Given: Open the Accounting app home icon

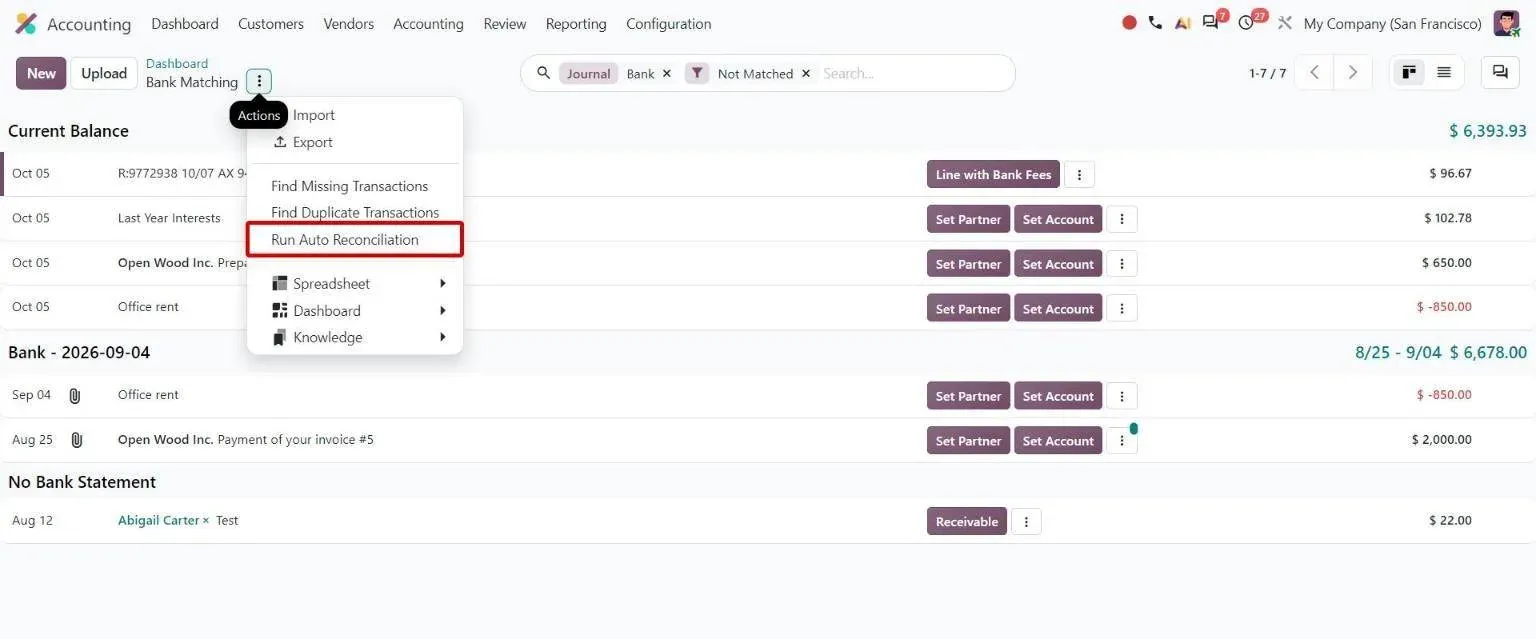Looking at the screenshot, I should click(26, 23).
